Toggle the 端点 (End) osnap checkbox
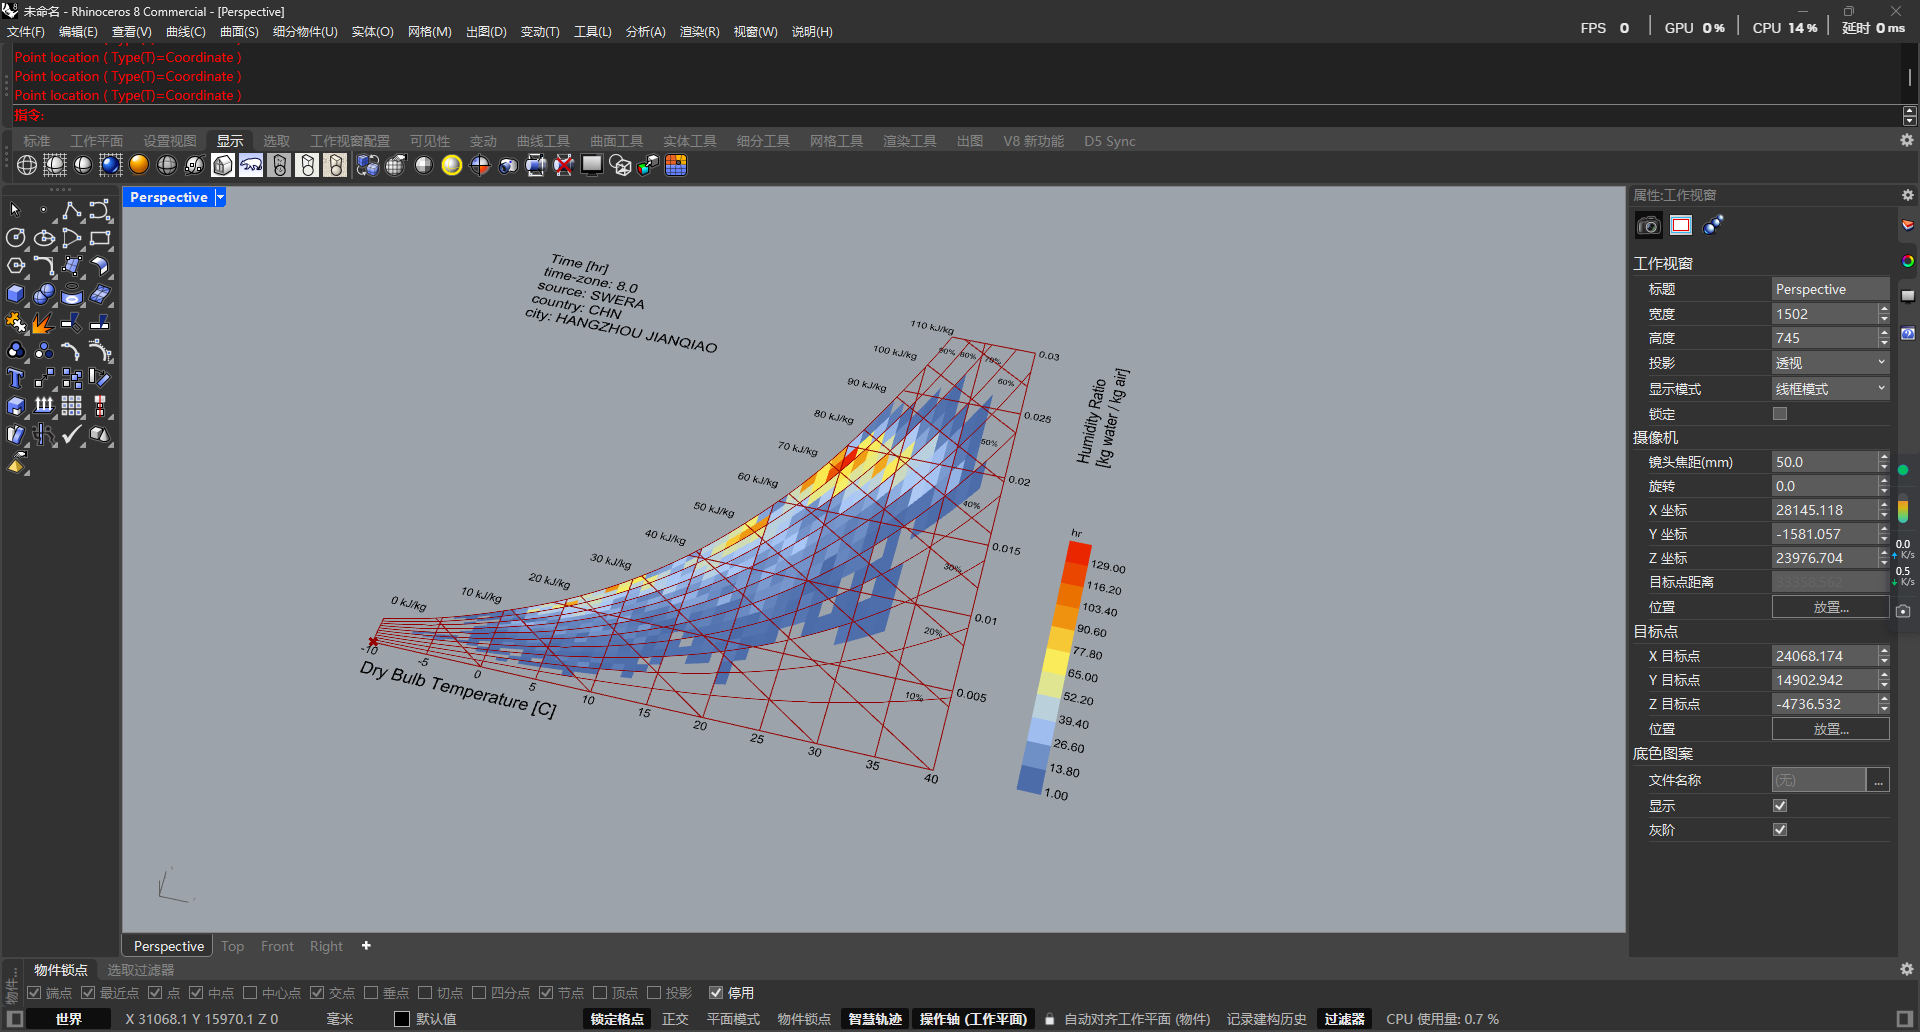The height and width of the screenshot is (1032, 1920). coord(35,993)
